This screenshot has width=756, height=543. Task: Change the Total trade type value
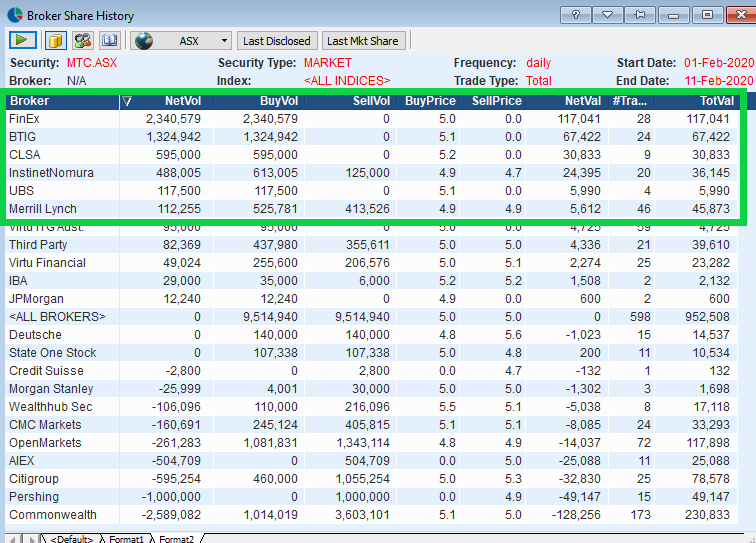pos(538,81)
